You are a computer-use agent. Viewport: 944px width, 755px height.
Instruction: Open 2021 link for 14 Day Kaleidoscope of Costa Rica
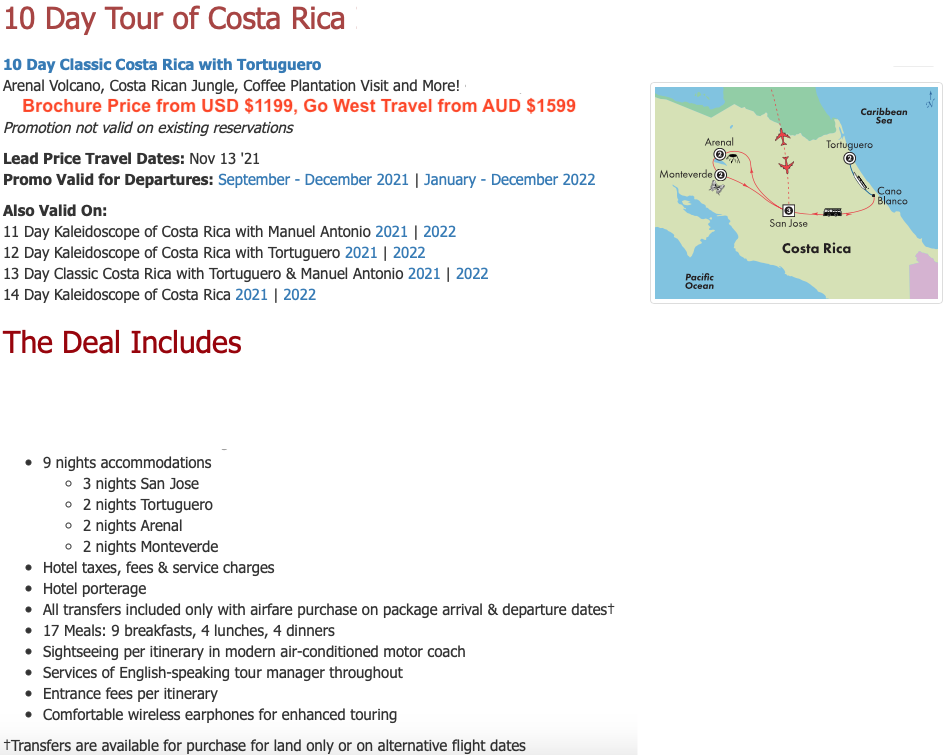pos(252,294)
